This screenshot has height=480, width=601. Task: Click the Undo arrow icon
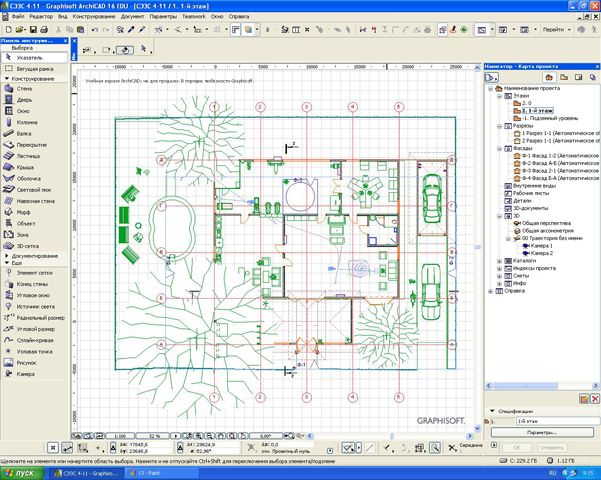pyautogui.click(x=95, y=30)
